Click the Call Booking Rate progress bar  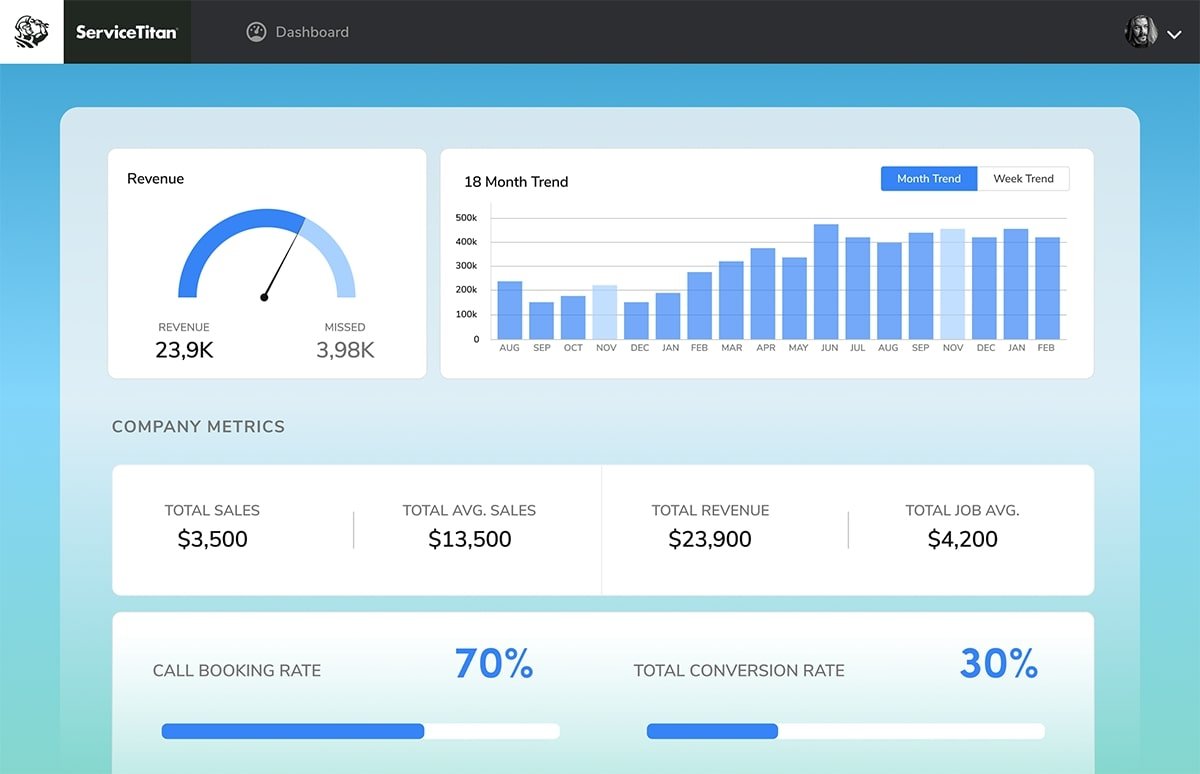tap(360, 732)
